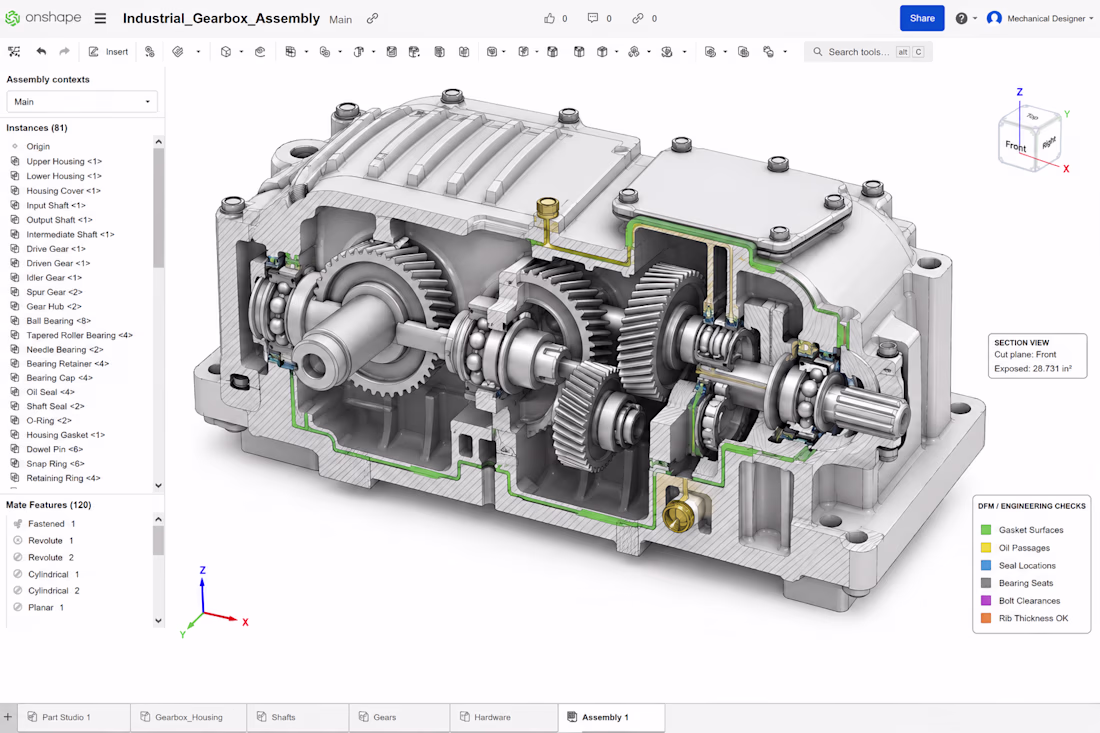Open the hamburger menu next to Onshape logo
Image resolution: width=1100 pixels, height=733 pixels.
click(x=100, y=18)
